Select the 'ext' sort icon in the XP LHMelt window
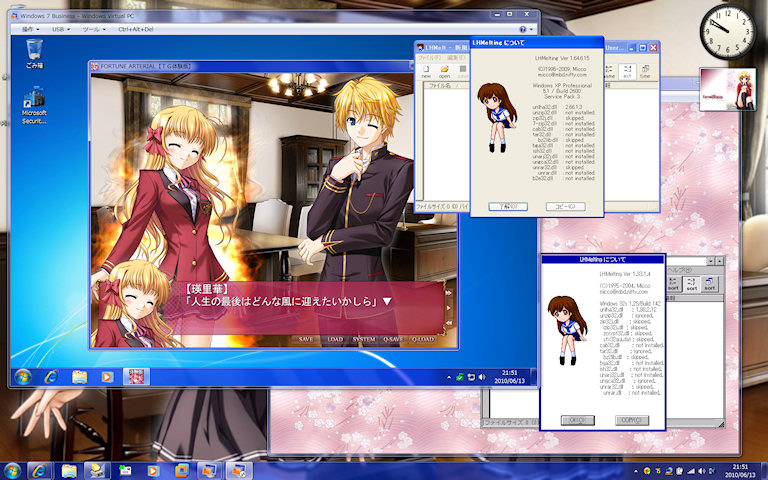 (x=627, y=72)
